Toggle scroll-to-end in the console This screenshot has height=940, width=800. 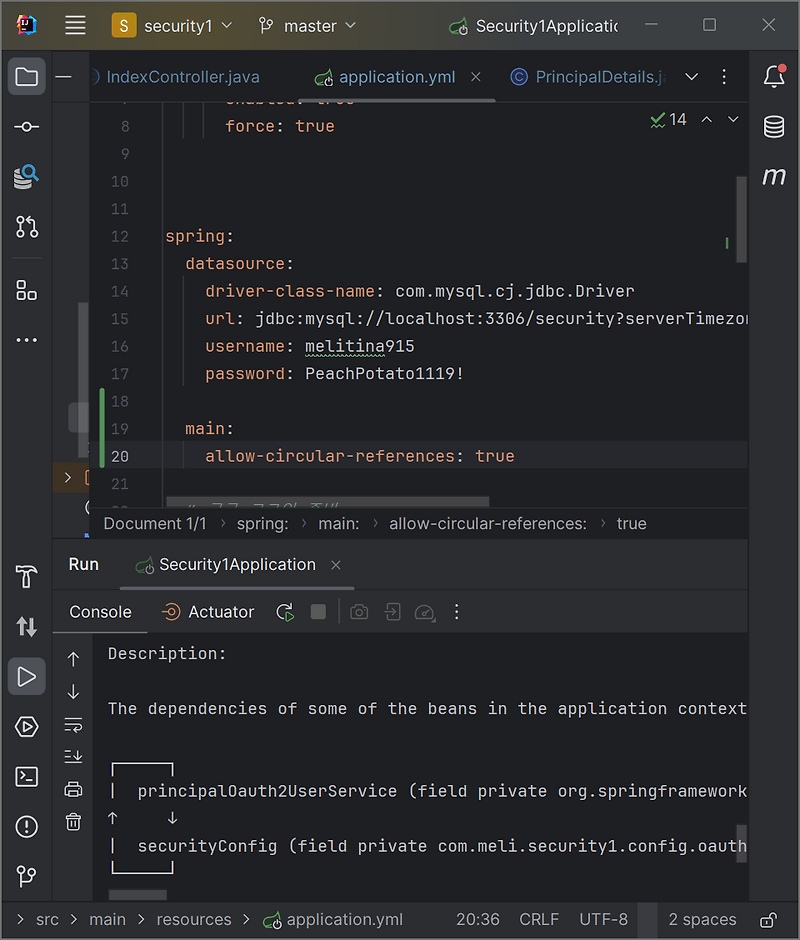pyautogui.click(x=73, y=754)
